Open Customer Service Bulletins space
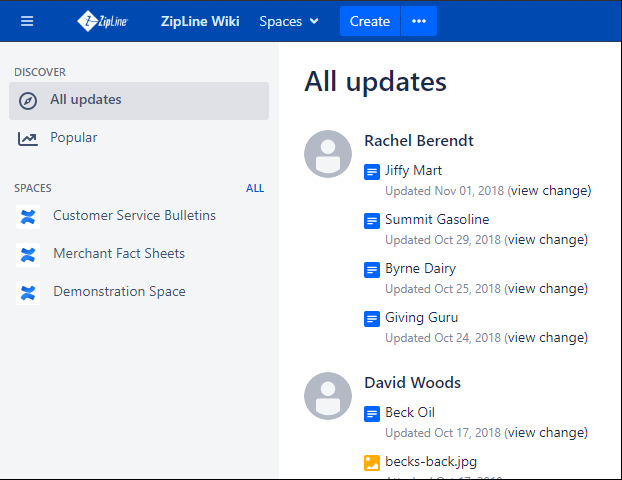This screenshot has height=480, width=622. [134, 215]
